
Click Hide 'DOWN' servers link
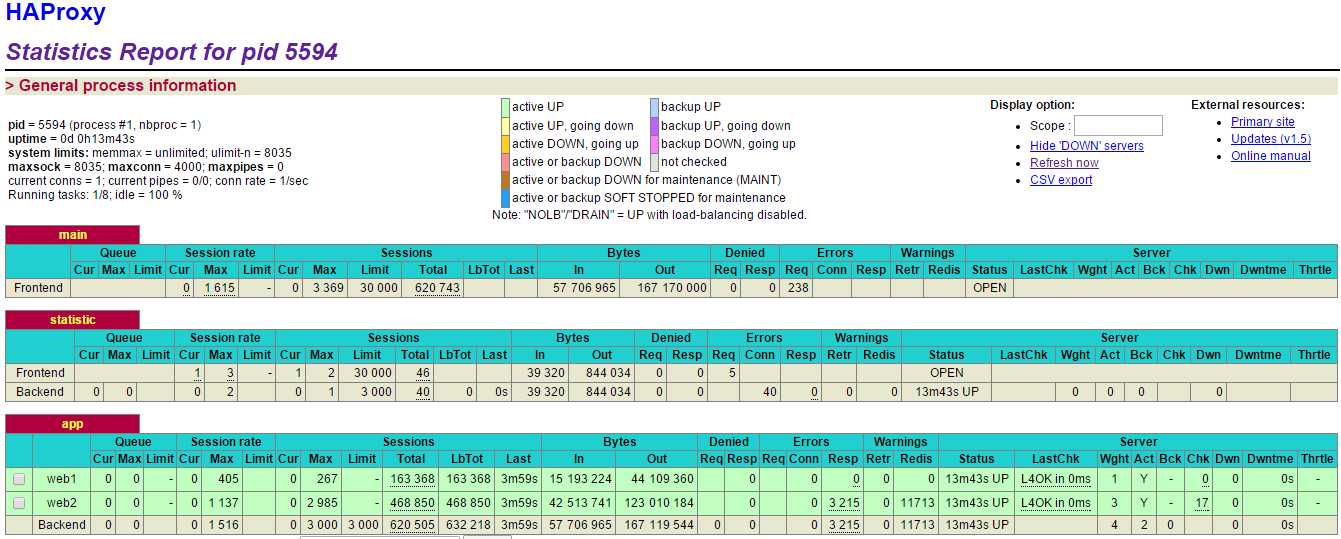1087,146
